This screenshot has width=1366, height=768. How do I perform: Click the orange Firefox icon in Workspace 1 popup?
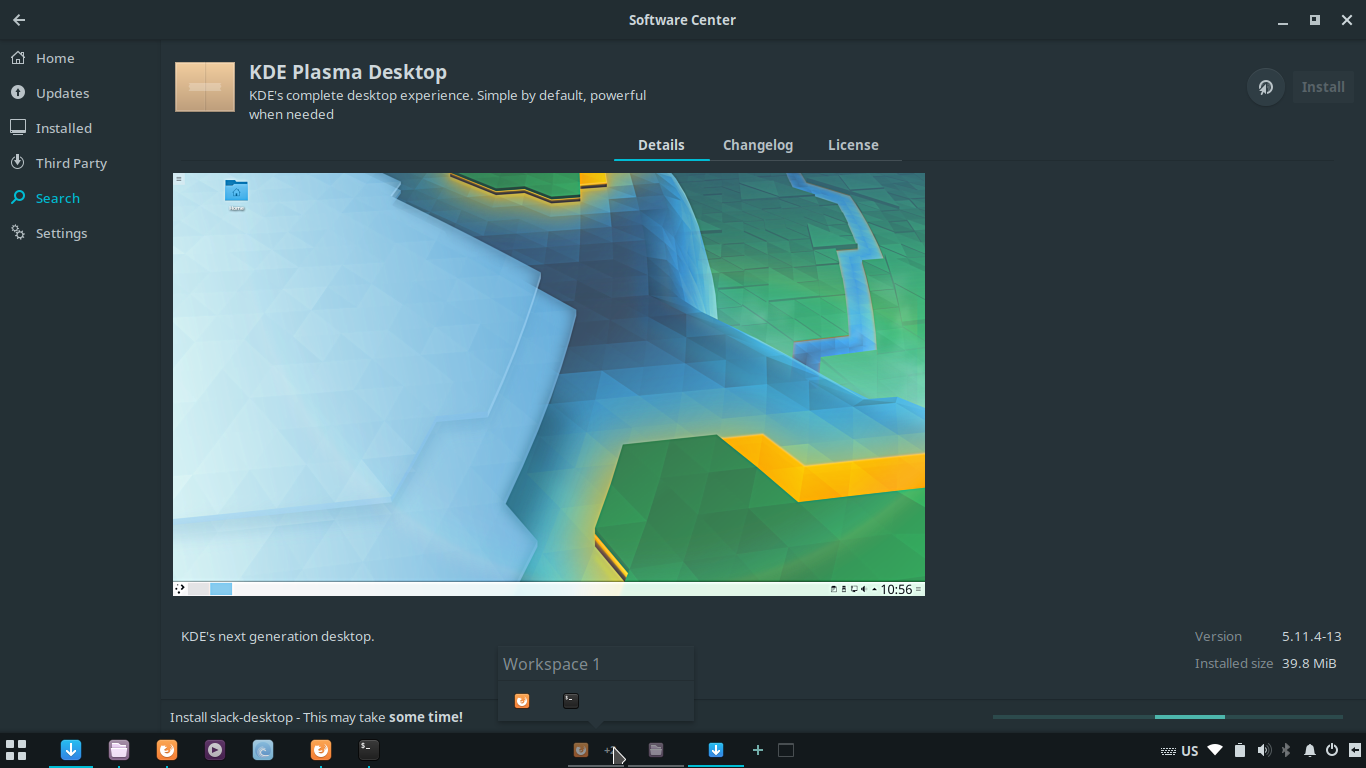point(522,701)
